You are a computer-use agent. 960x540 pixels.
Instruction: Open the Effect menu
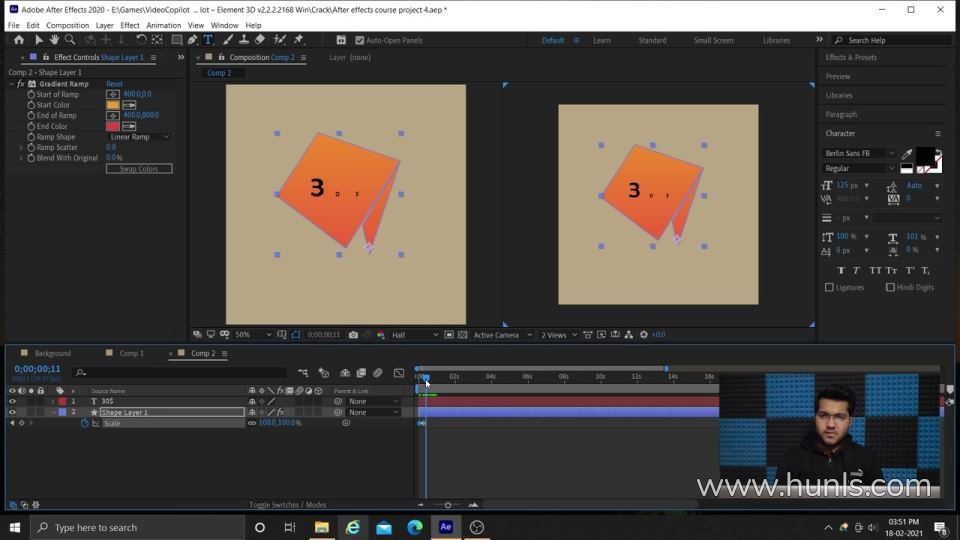point(130,25)
